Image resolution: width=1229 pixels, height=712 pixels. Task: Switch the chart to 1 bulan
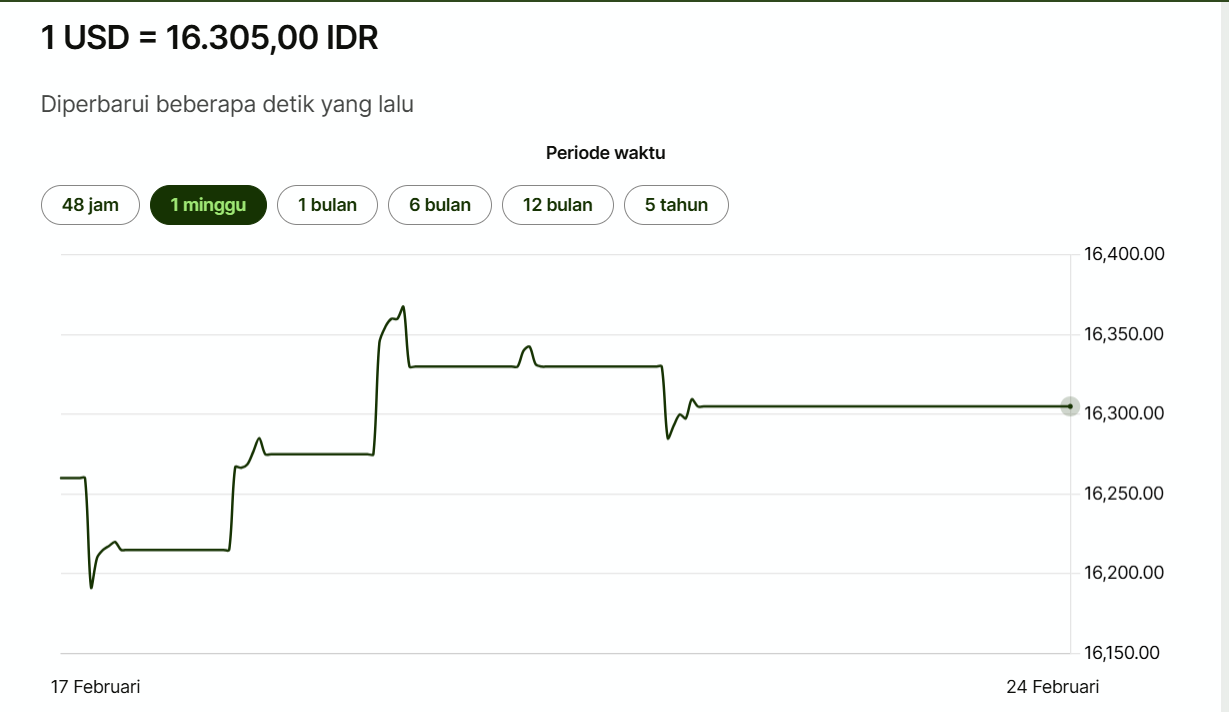(327, 205)
